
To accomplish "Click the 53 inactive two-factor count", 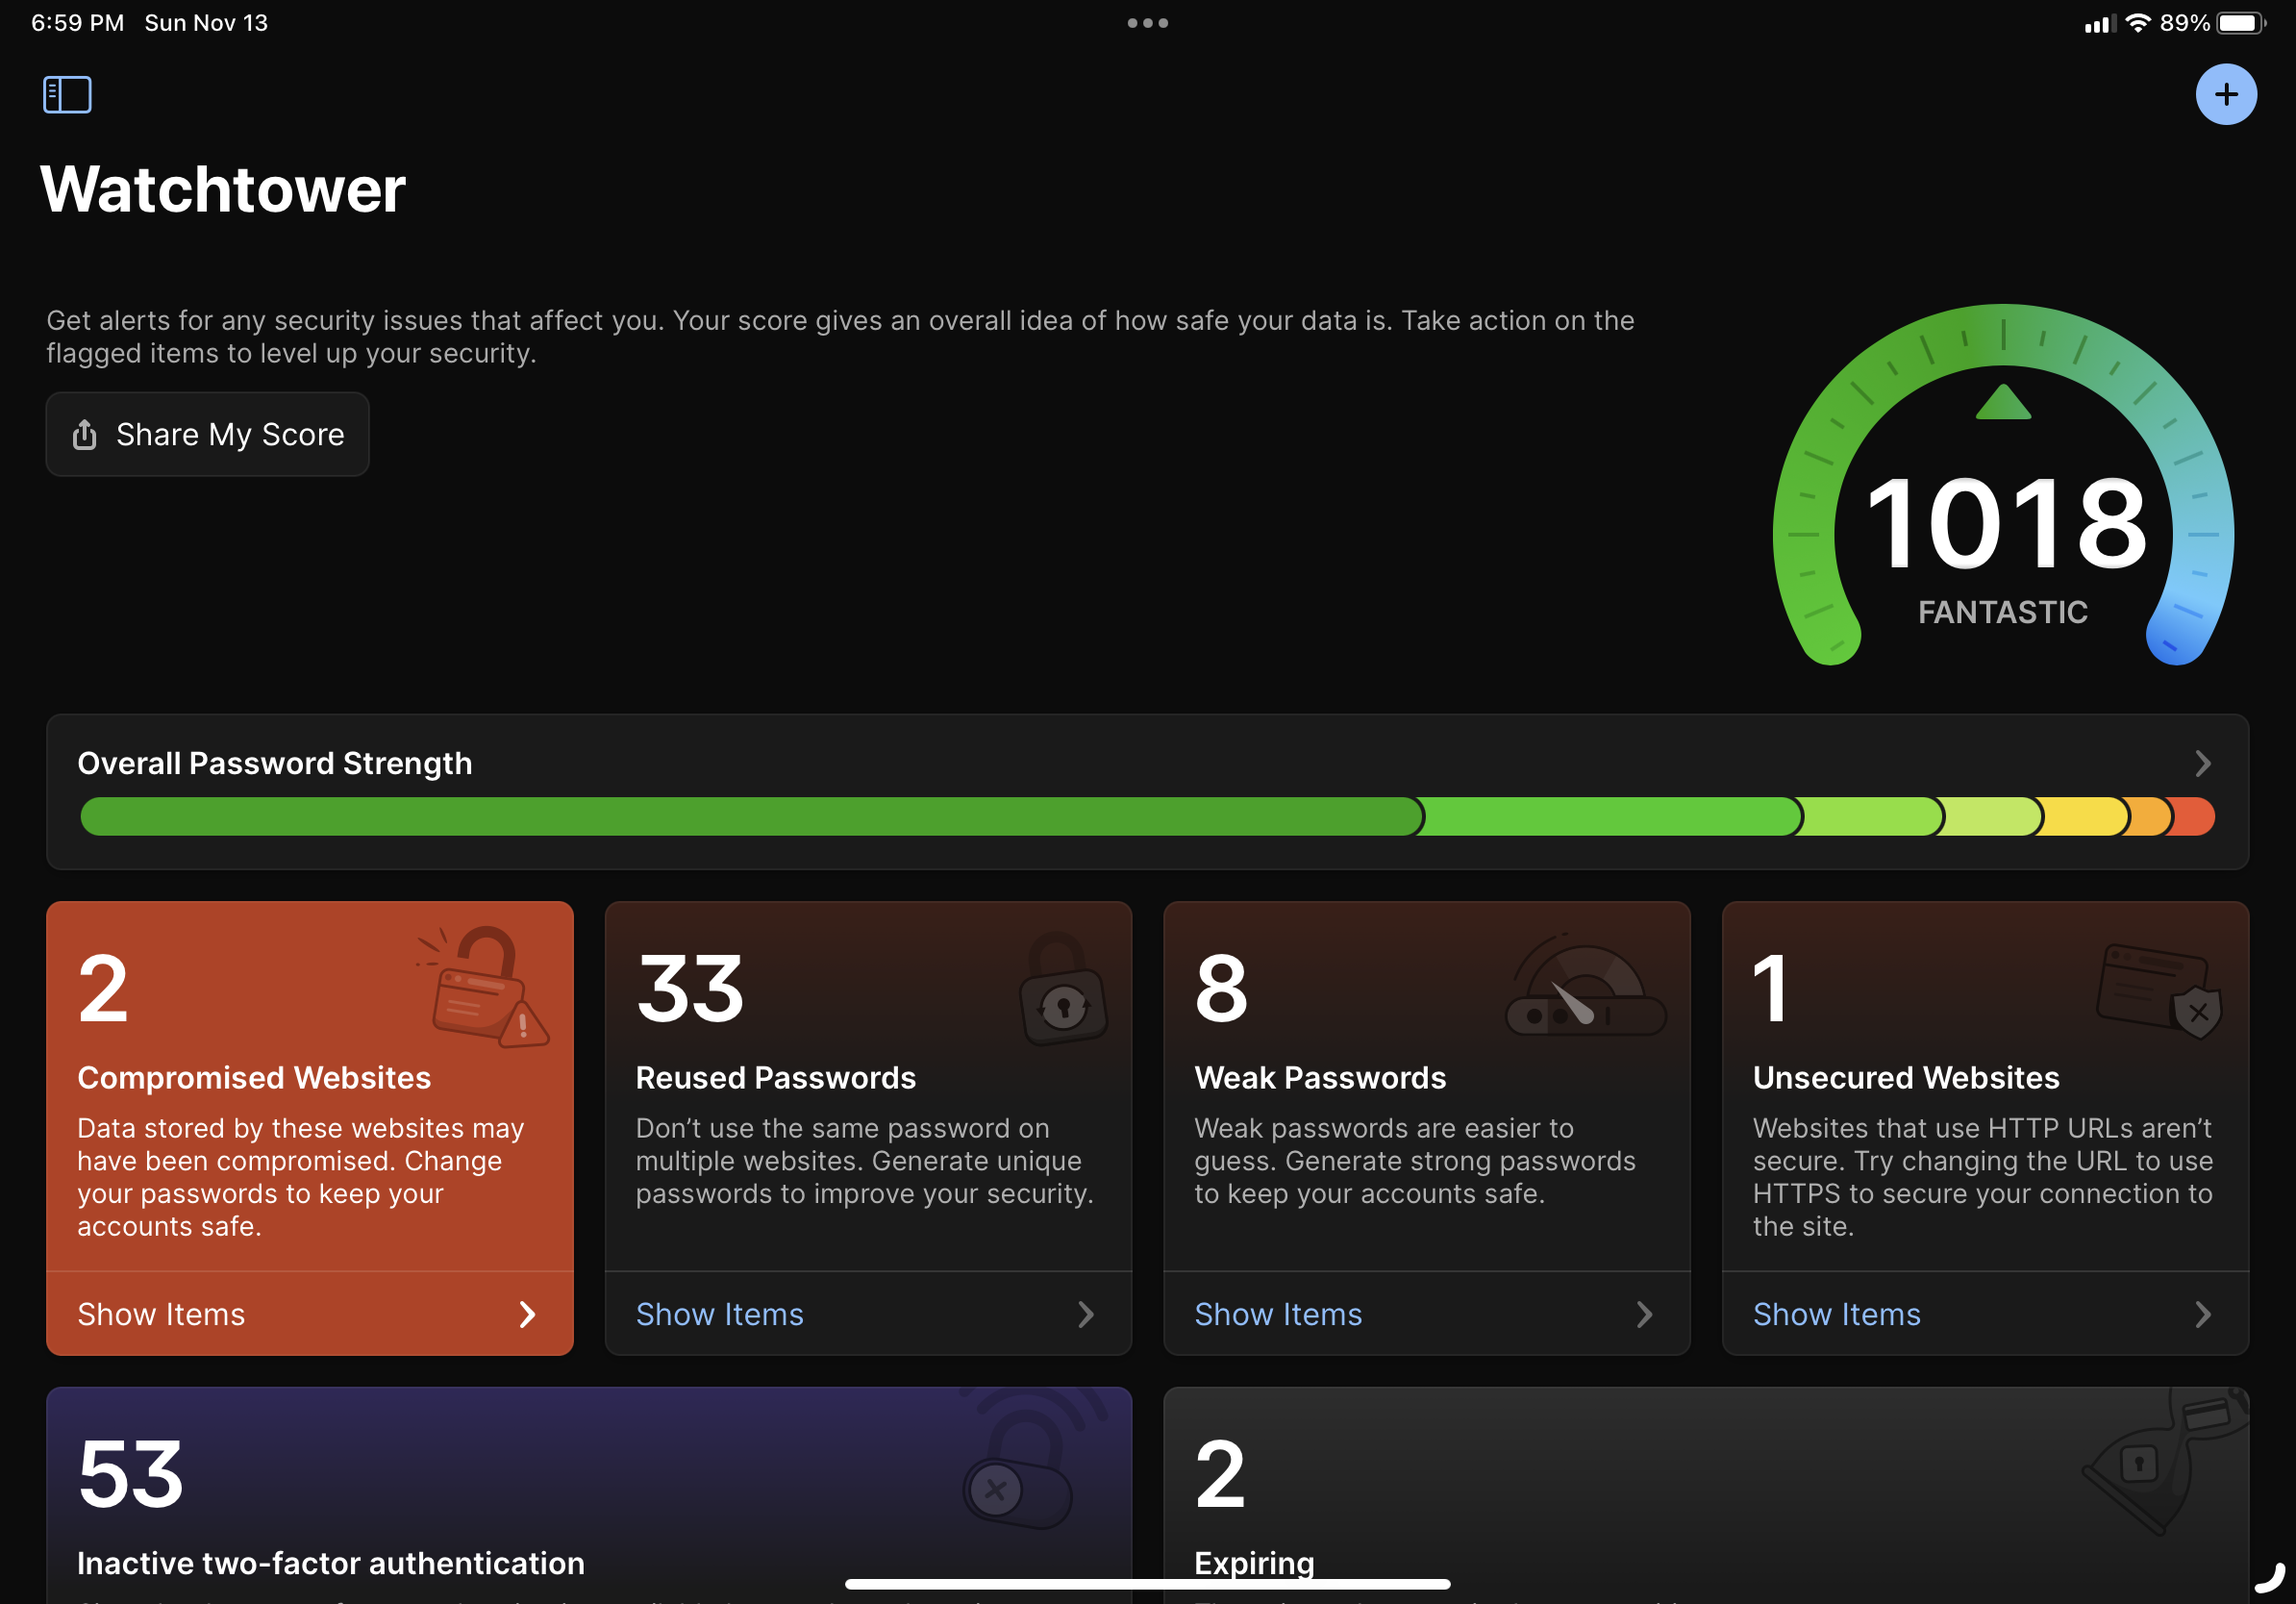I will click(131, 1474).
